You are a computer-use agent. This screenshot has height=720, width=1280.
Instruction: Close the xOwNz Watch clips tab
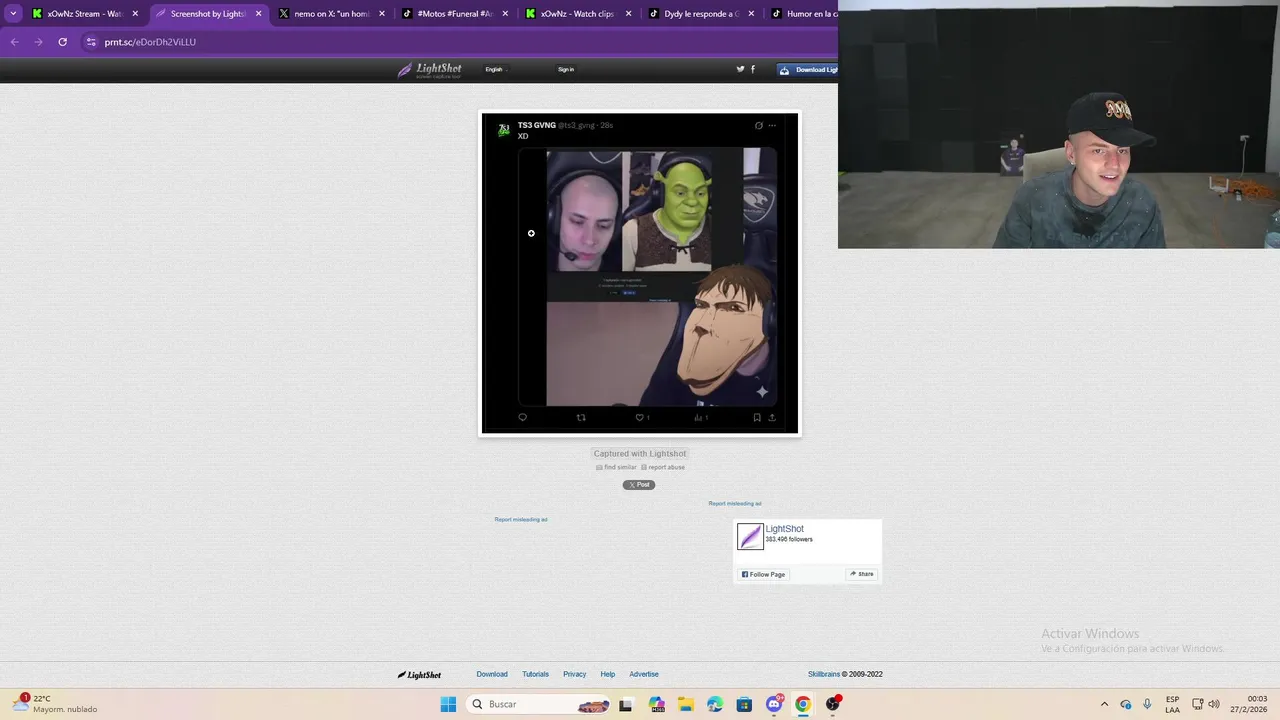(628, 14)
